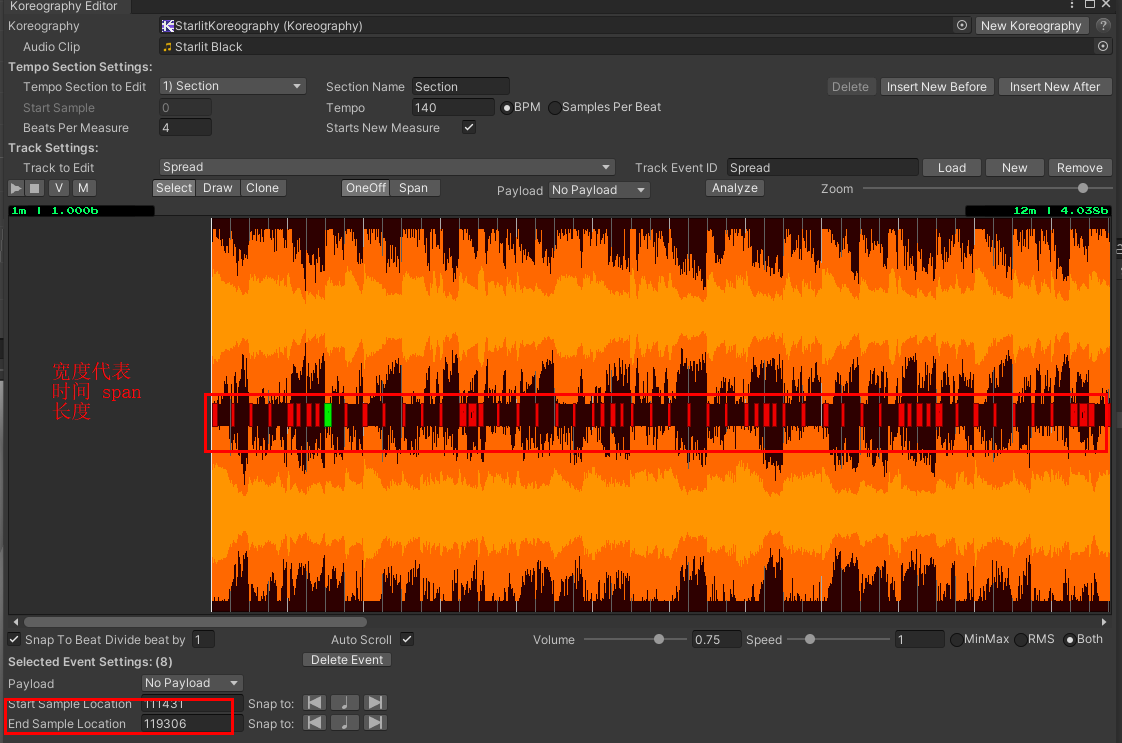Switch to Clone edit mode
Viewport: 1122px width, 743px height.
(263, 188)
